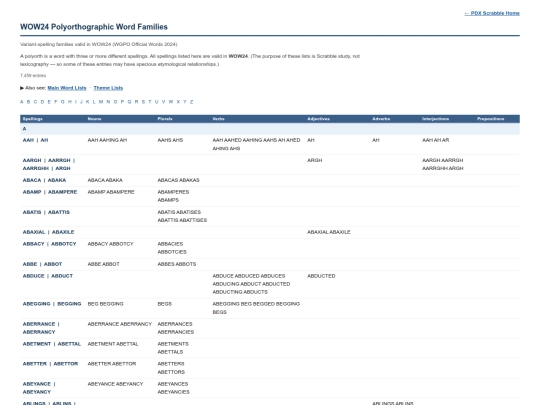Click 'ABBE ABBOT' in the Nouns column
The height and width of the screenshot is (405, 540).
pos(104,264)
